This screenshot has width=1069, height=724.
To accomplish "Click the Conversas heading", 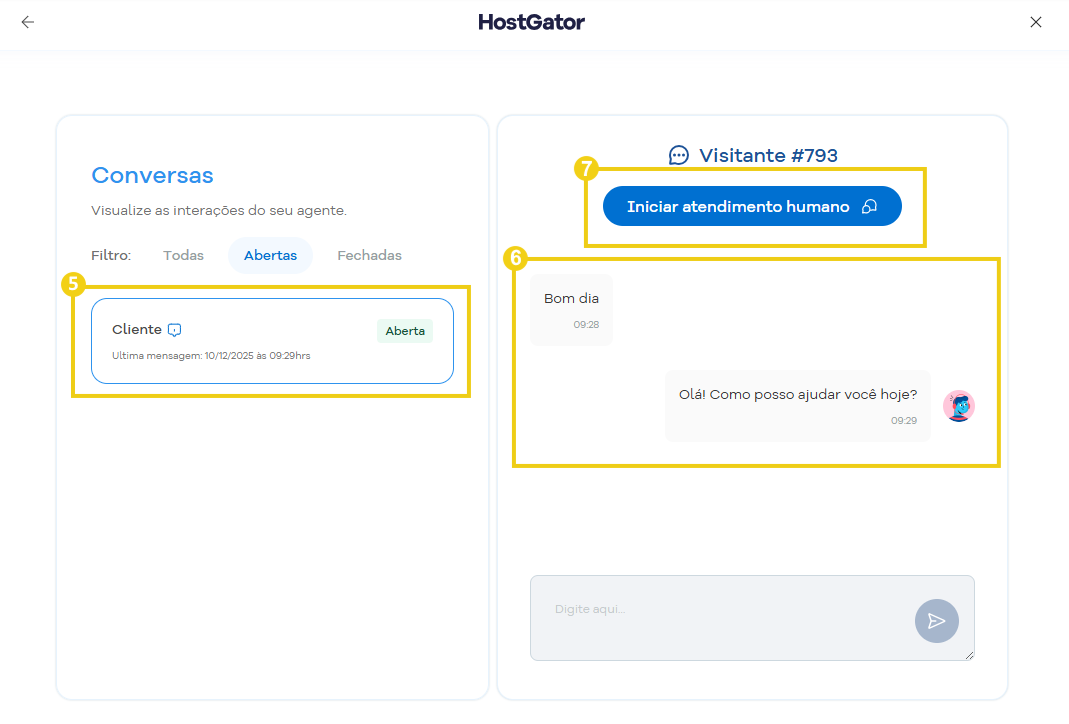I will click(x=152, y=175).
